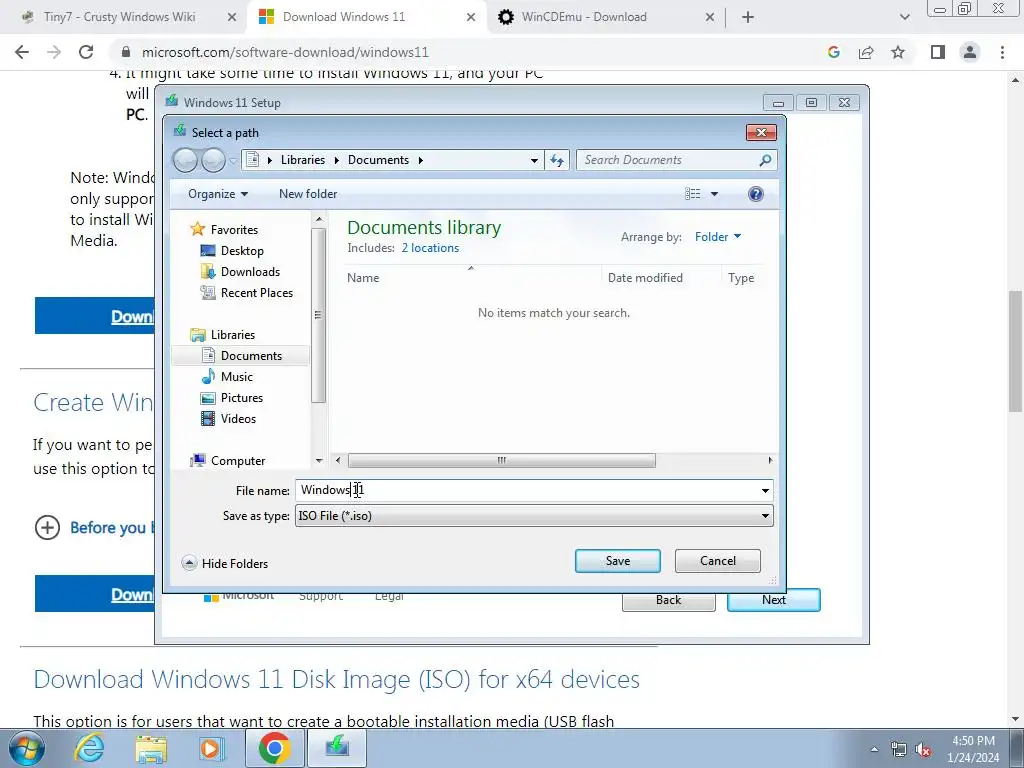Open Chrome tab search chevron
Screen dimensions: 1024x768
click(x=904, y=18)
